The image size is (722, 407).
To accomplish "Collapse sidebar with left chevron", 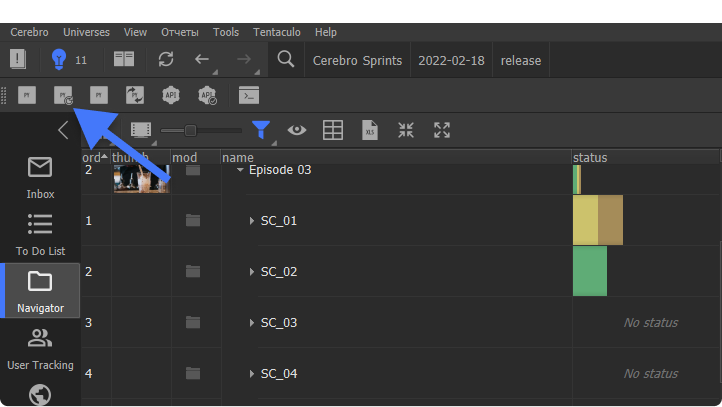I will tap(63, 130).
